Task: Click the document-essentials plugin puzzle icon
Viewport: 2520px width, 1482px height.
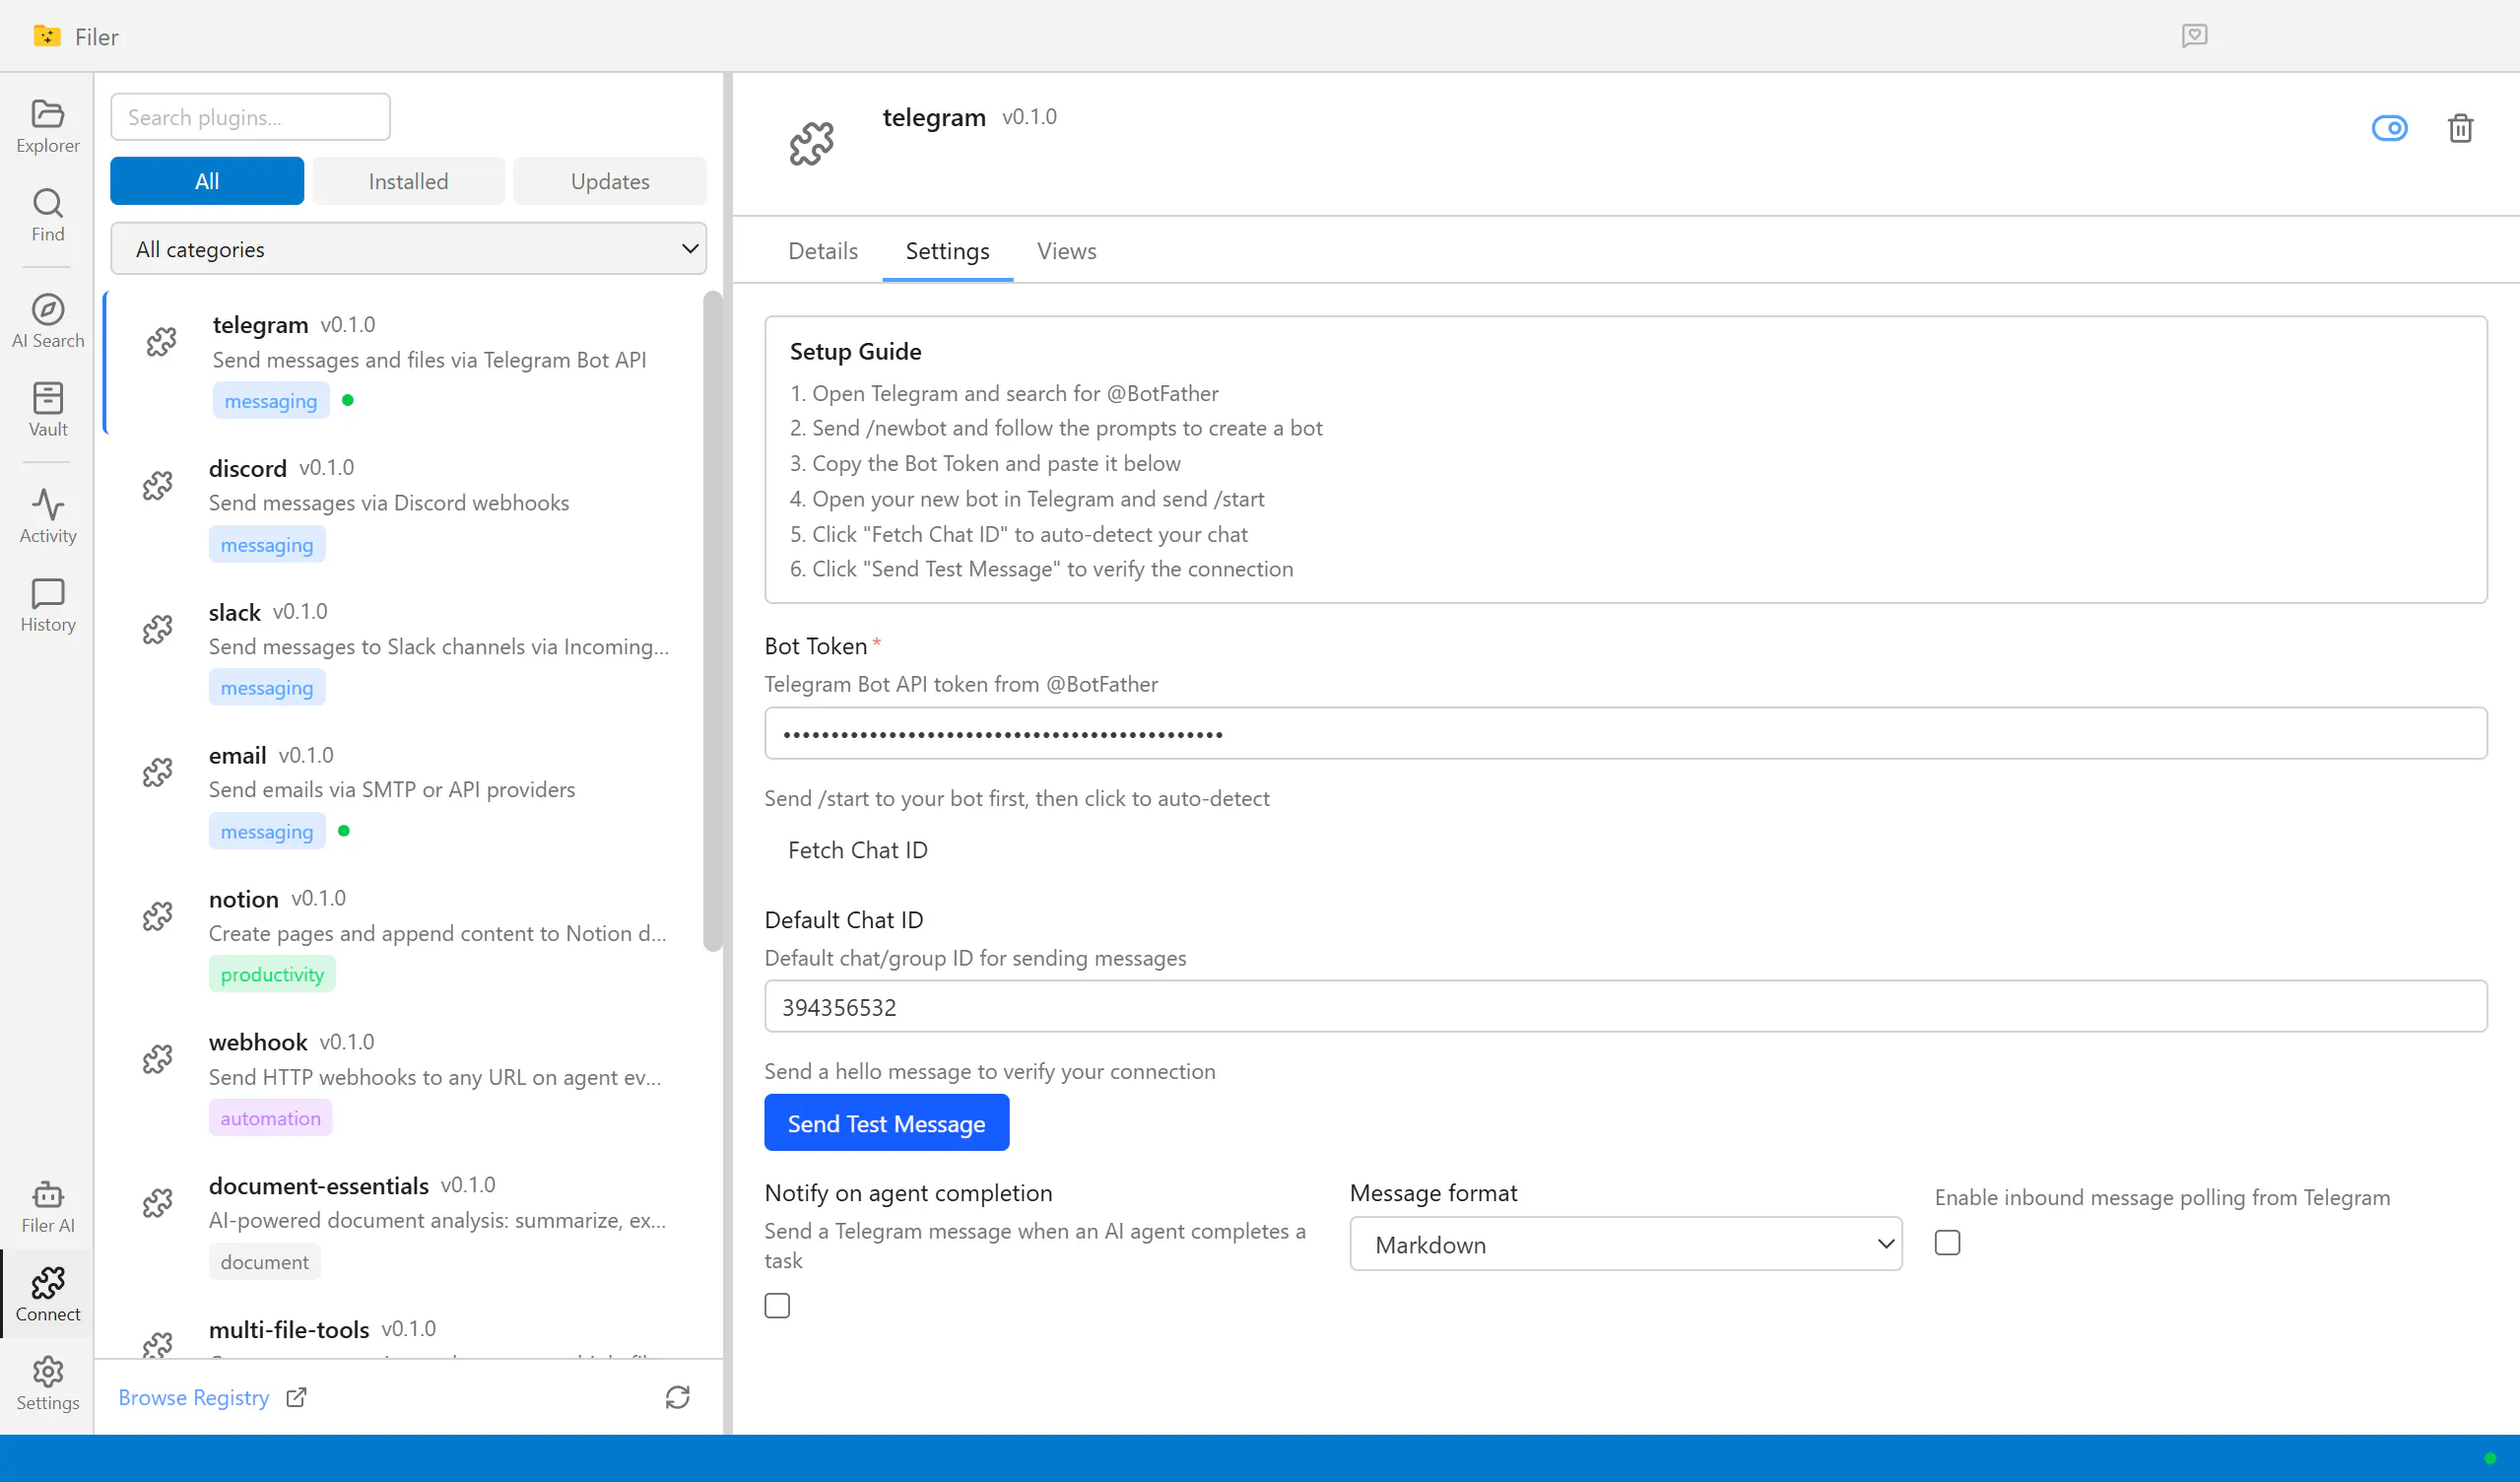Action: pos(157,1203)
